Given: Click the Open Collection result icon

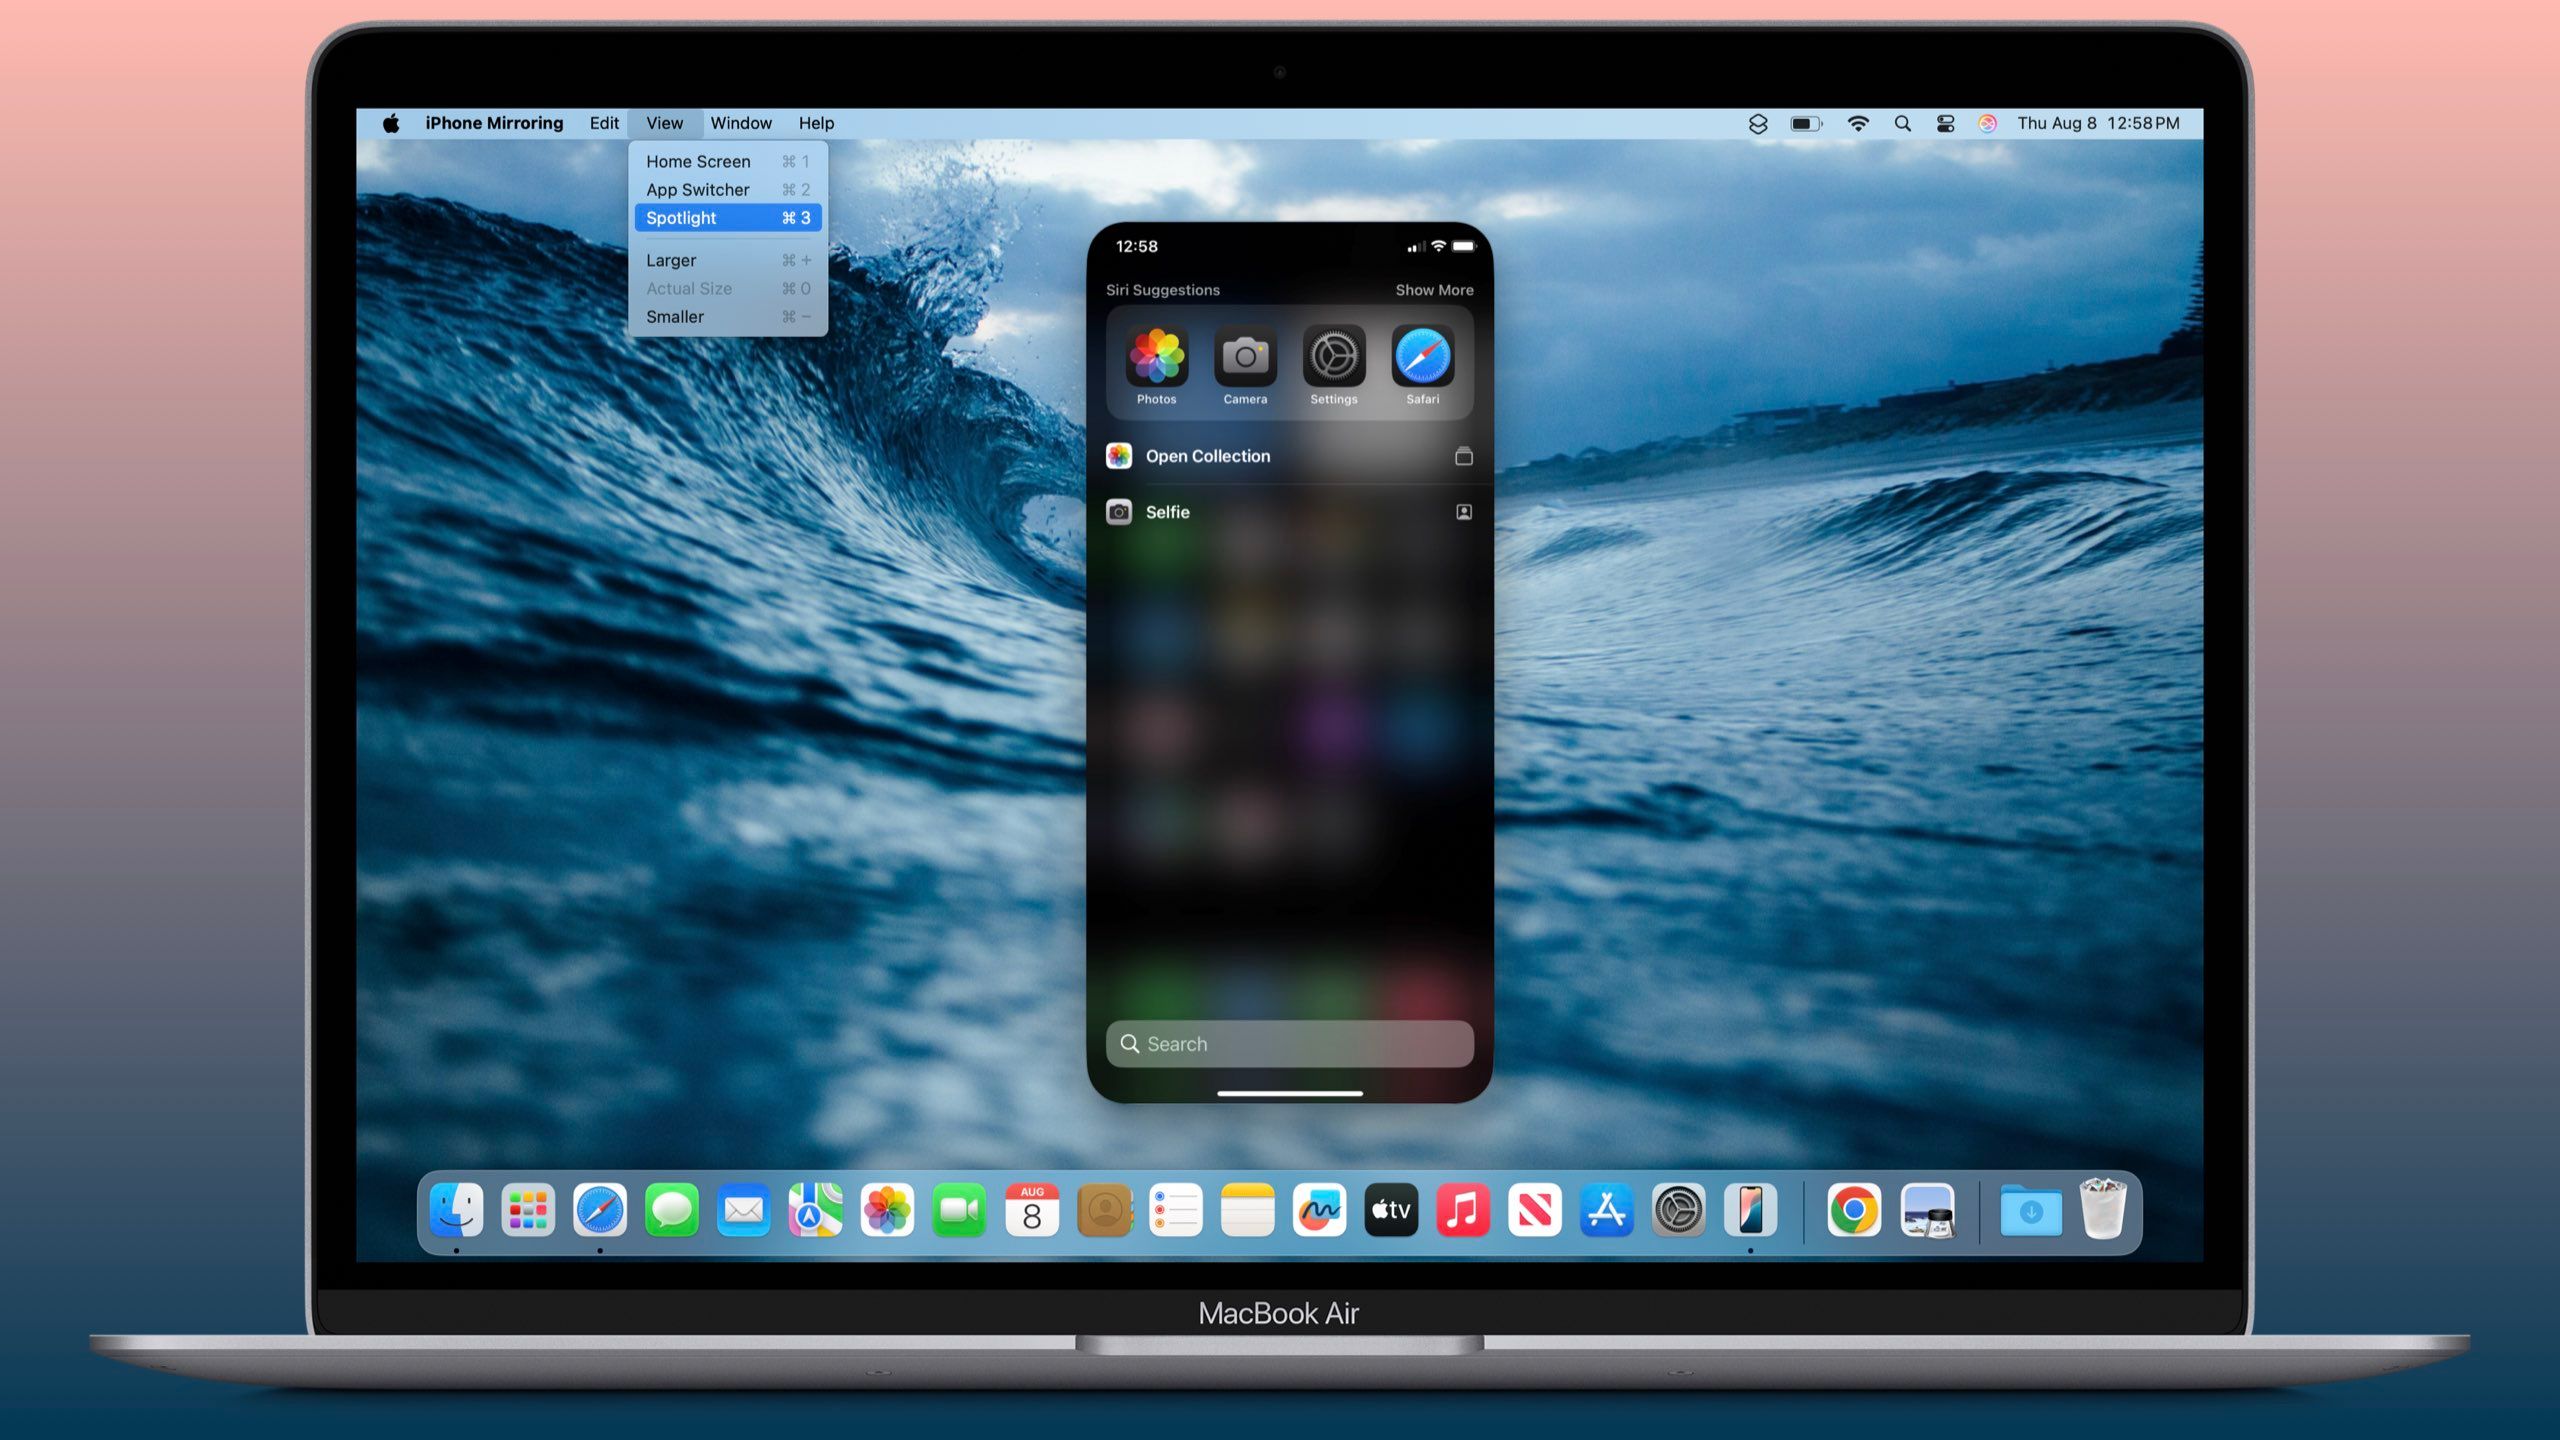Looking at the screenshot, I should tap(1118, 455).
